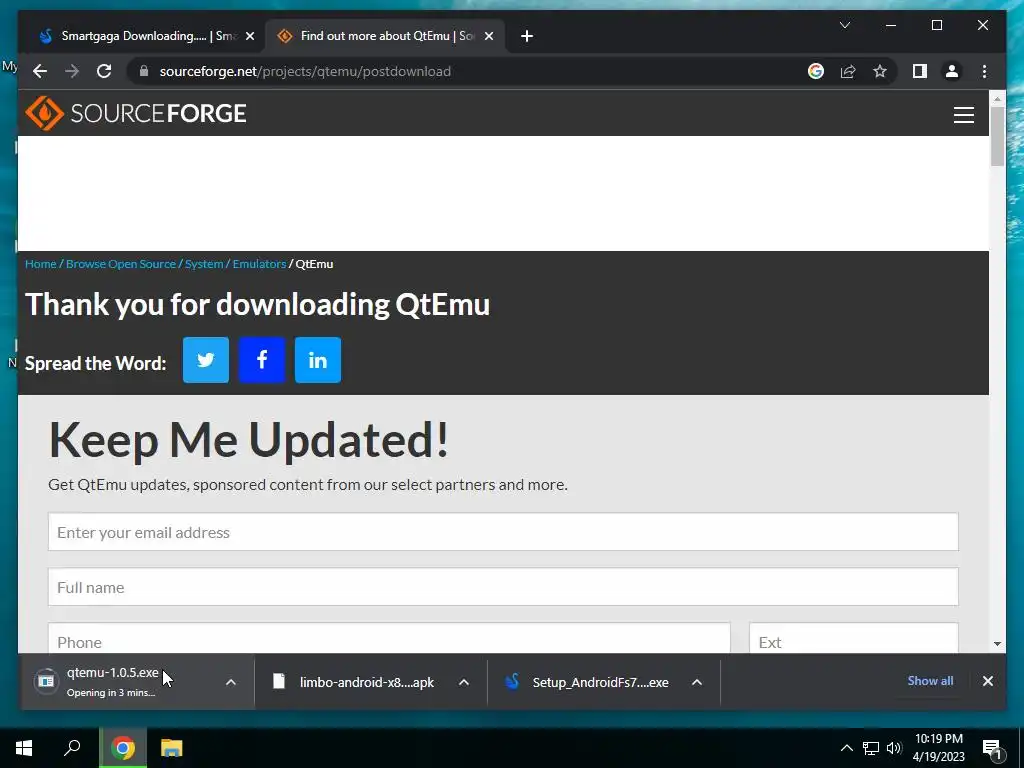1024x768 pixels.
Task: Expand options for Setup_AndroidFs7 exe download
Action: pos(697,682)
